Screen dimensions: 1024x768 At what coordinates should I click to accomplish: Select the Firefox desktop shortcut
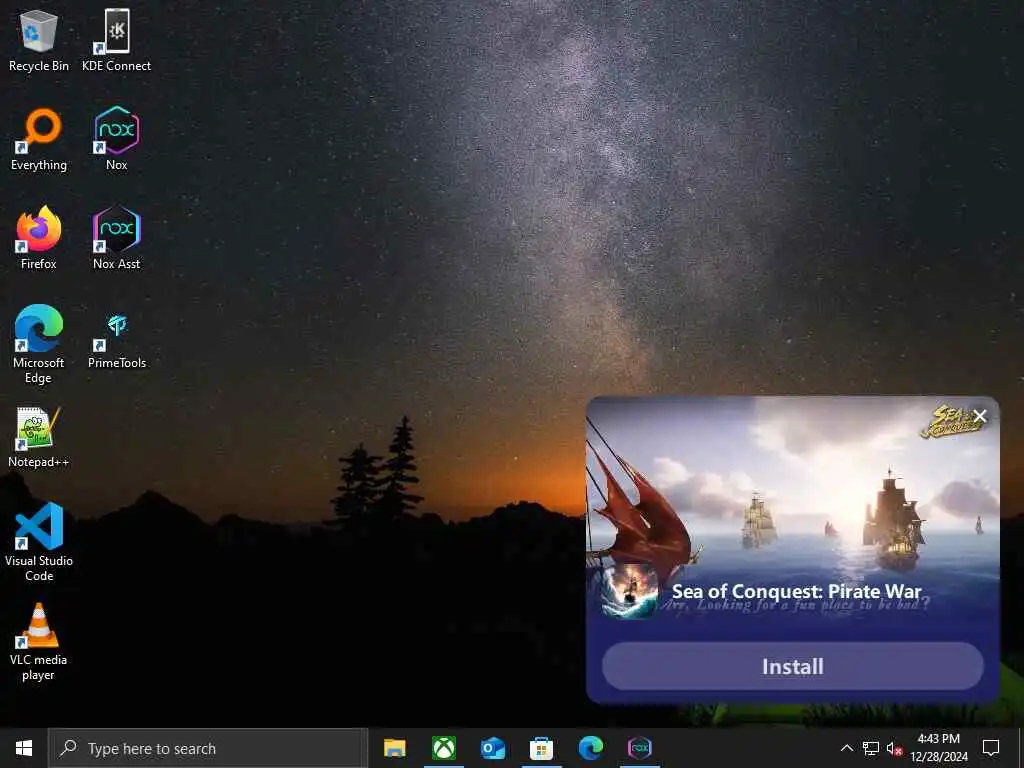point(39,238)
